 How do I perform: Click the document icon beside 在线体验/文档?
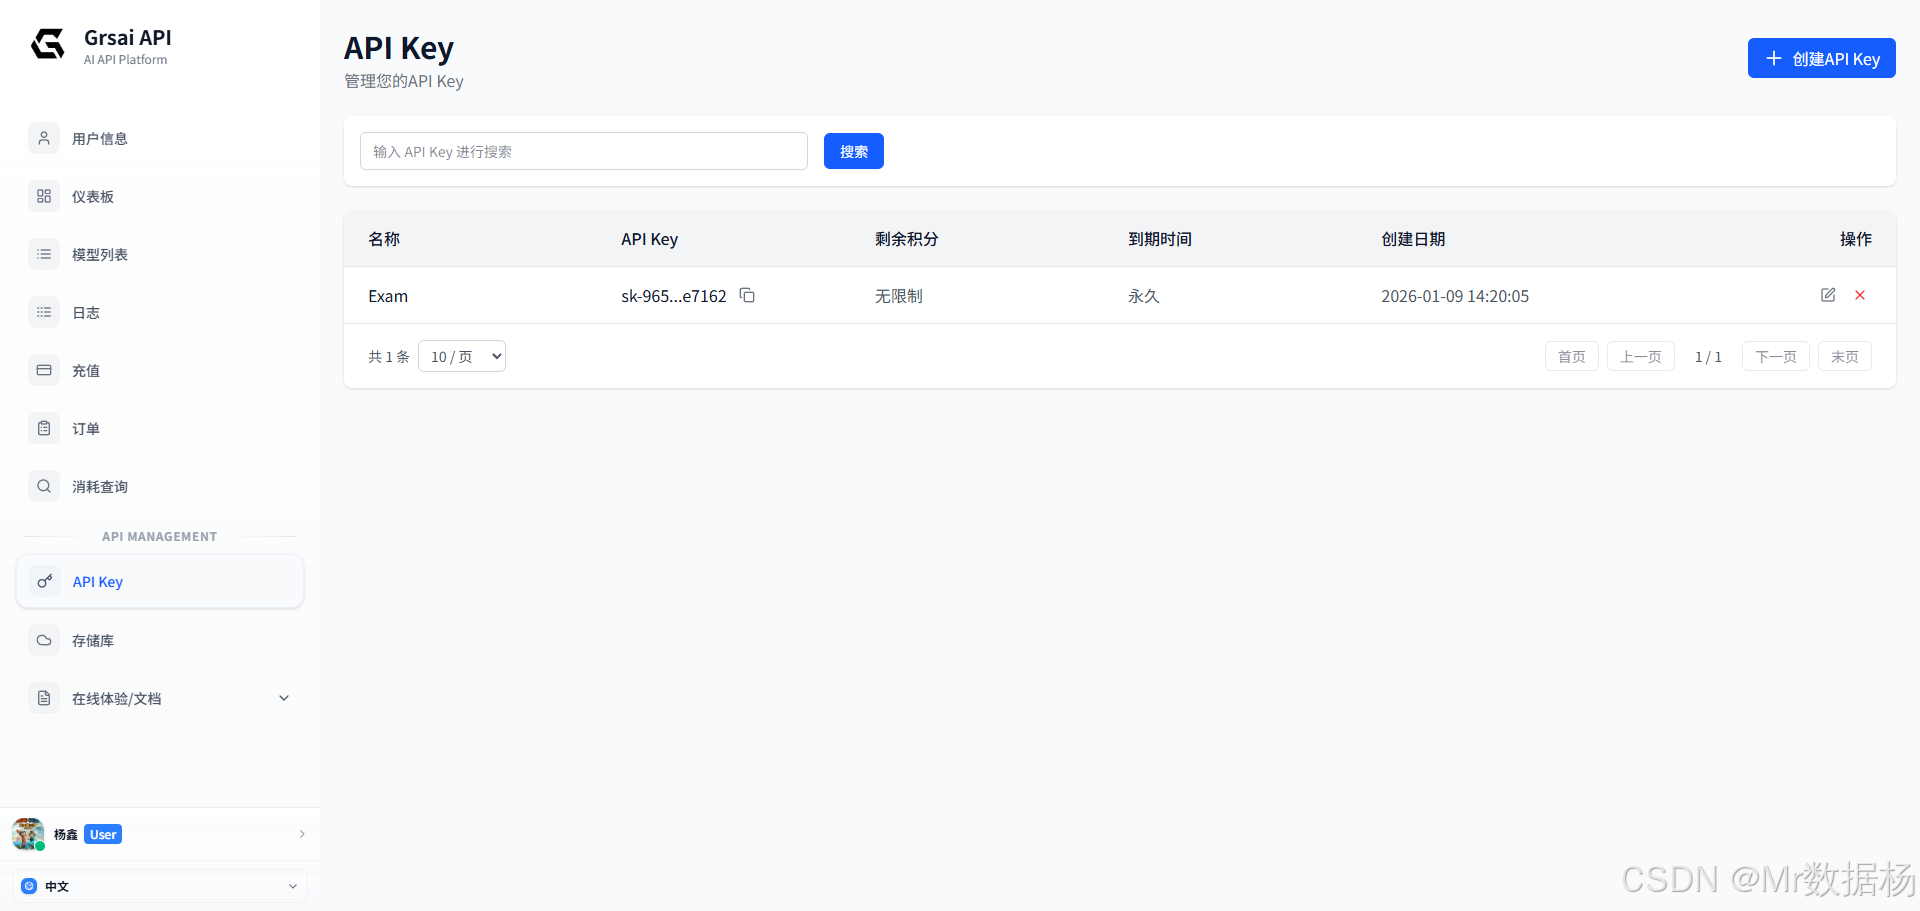coord(44,698)
